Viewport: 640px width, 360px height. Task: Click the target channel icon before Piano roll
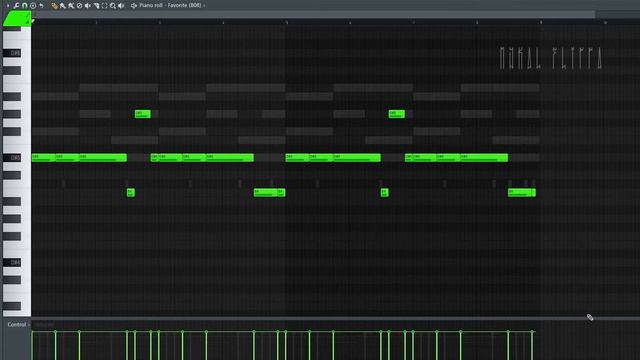pyautogui.click(x=134, y=6)
